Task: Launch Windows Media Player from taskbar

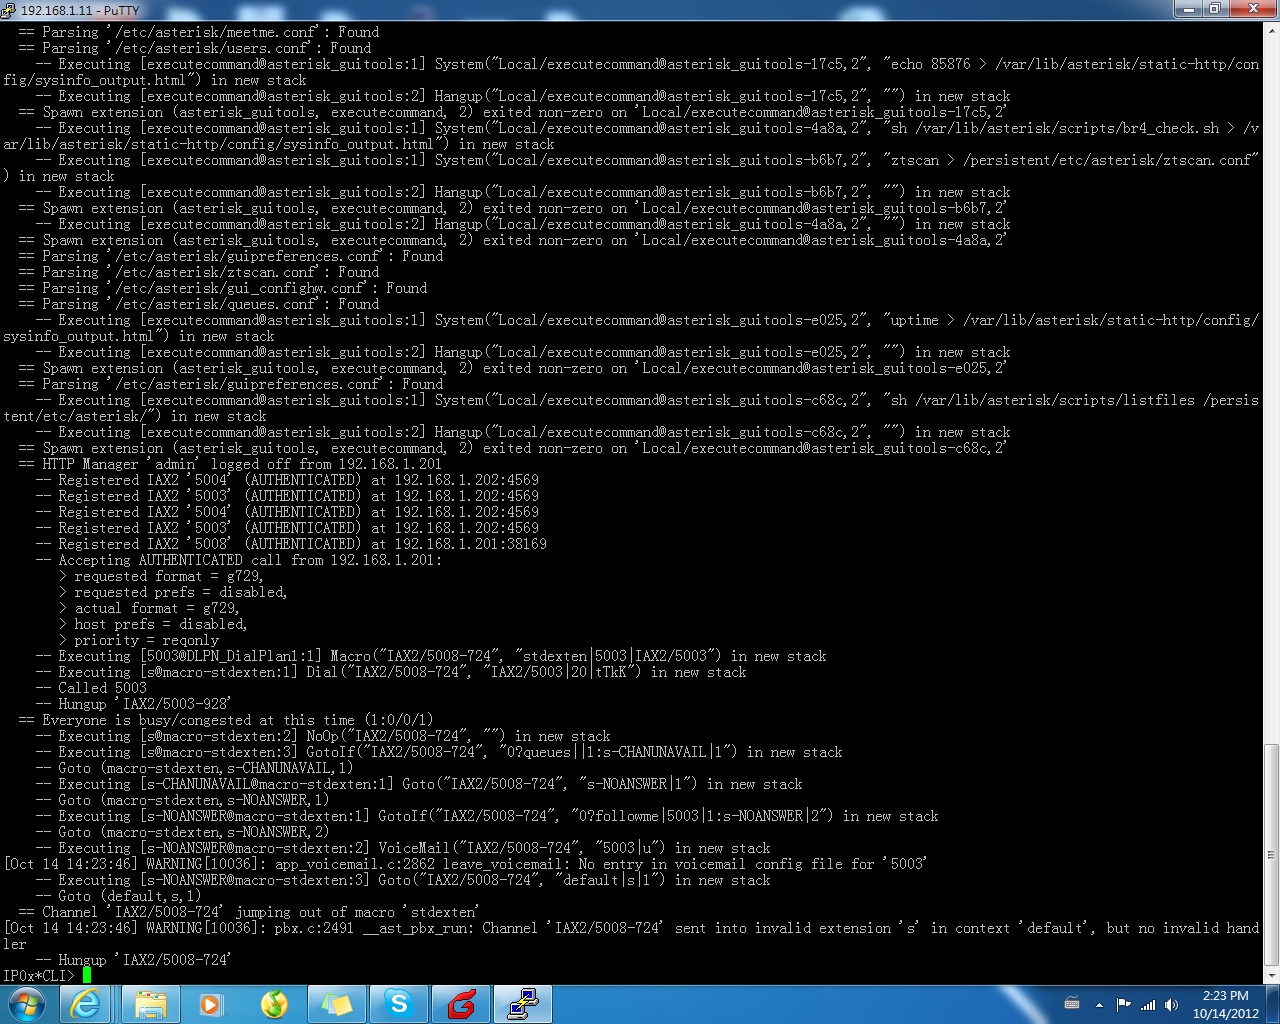Action: coord(211,1004)
